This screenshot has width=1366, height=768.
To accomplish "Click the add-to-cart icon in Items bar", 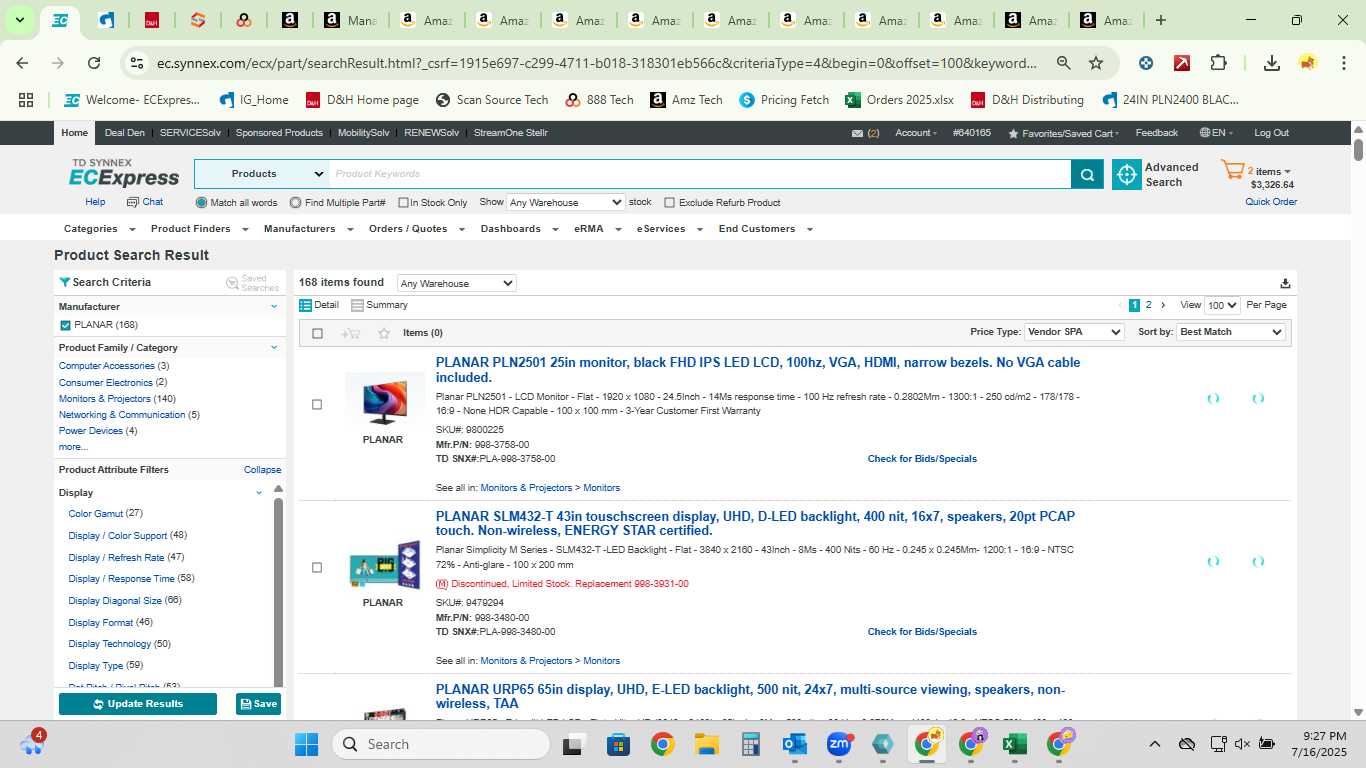I will click(350, 333).
